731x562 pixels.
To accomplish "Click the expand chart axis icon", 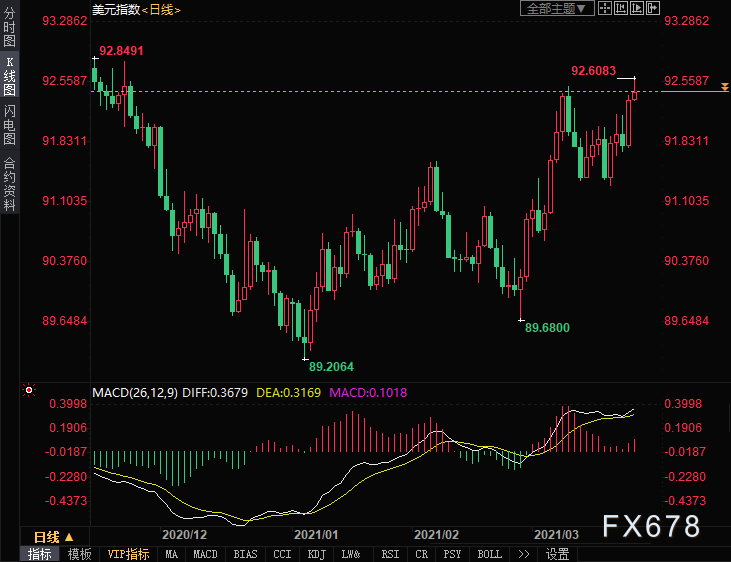I will (x=637, y=8).
